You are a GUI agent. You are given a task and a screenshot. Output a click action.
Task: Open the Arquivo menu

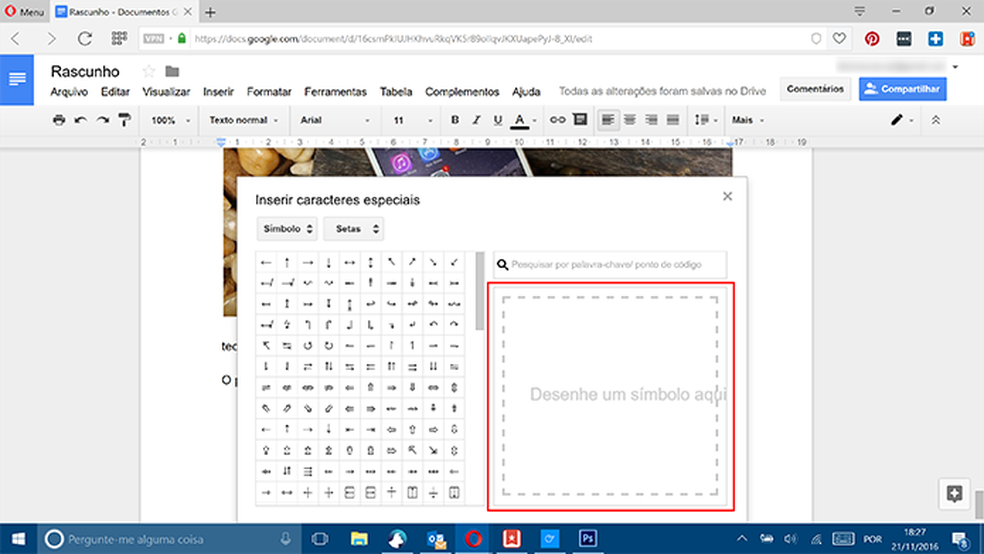tap(69, 92)
